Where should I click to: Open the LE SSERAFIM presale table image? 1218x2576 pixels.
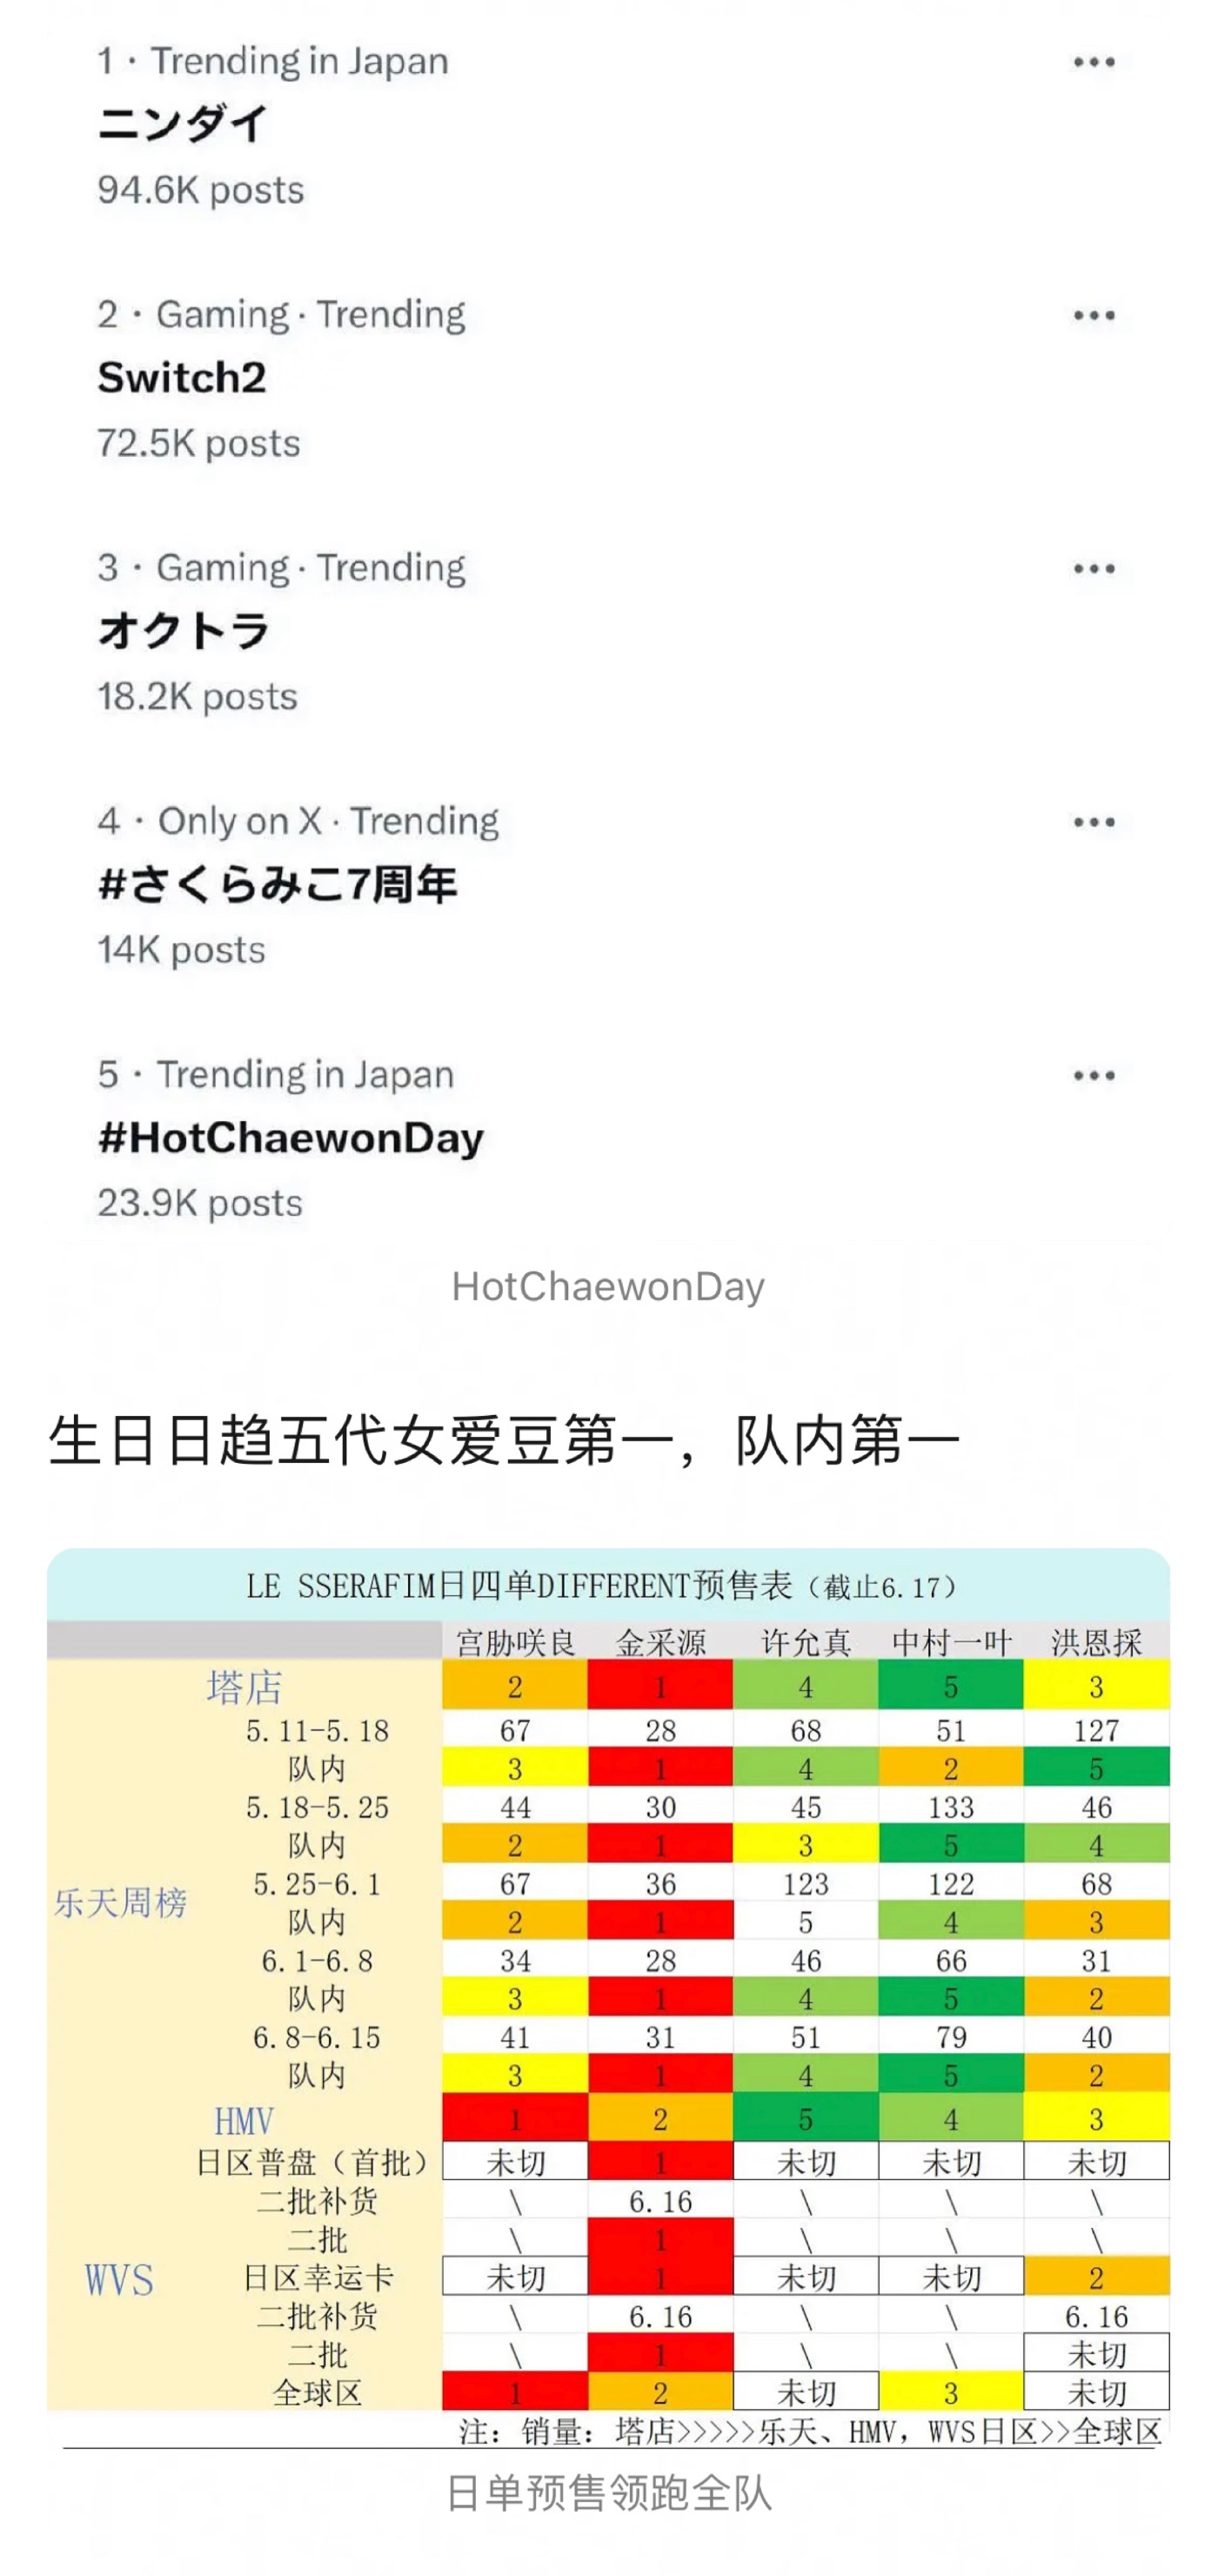[608, 1998]
